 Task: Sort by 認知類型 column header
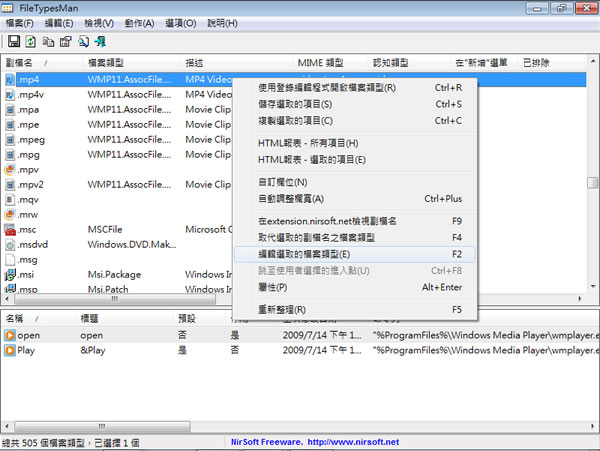click(x=409, y=63)
